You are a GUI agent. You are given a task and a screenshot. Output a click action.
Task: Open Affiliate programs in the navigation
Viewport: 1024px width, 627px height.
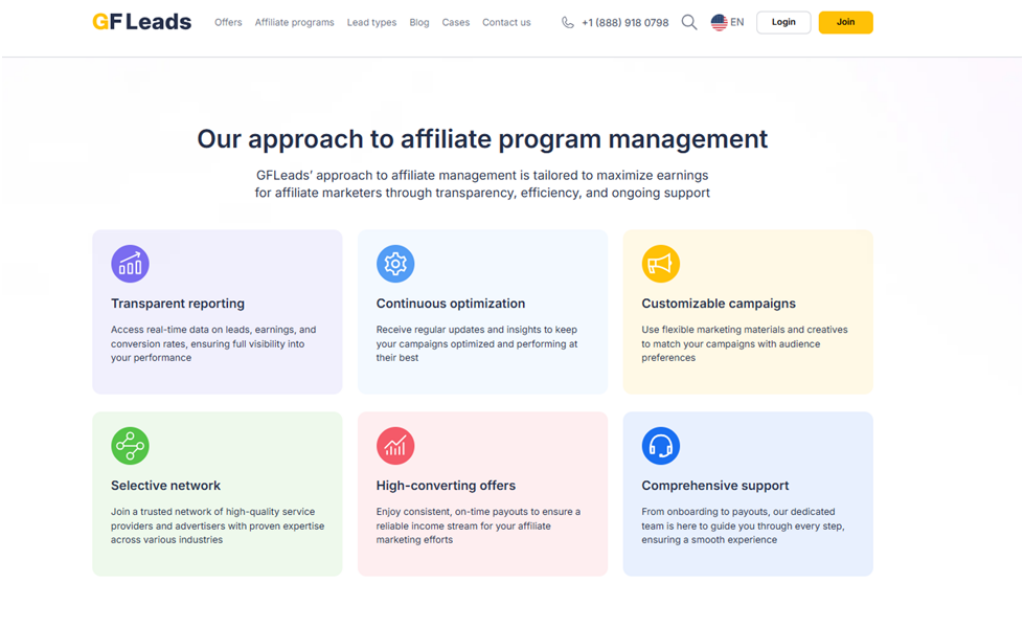(295, 22)
